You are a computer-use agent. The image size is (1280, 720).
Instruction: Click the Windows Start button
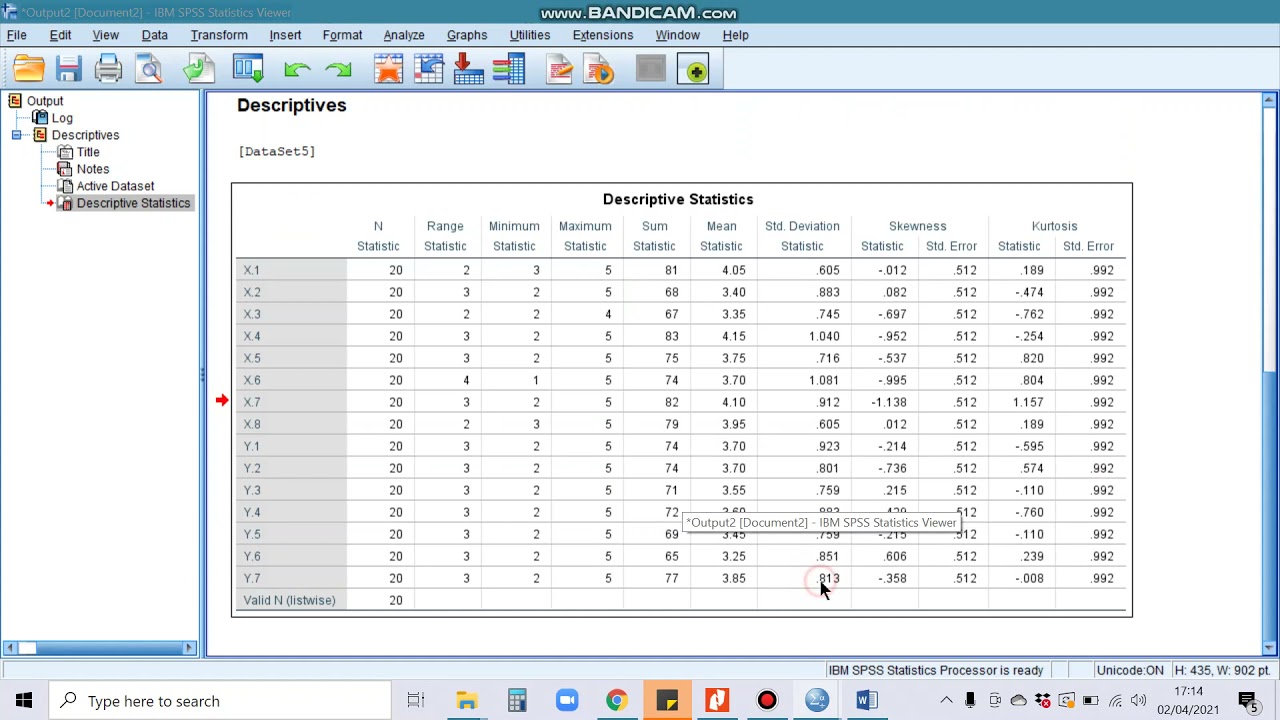(24, 701)
